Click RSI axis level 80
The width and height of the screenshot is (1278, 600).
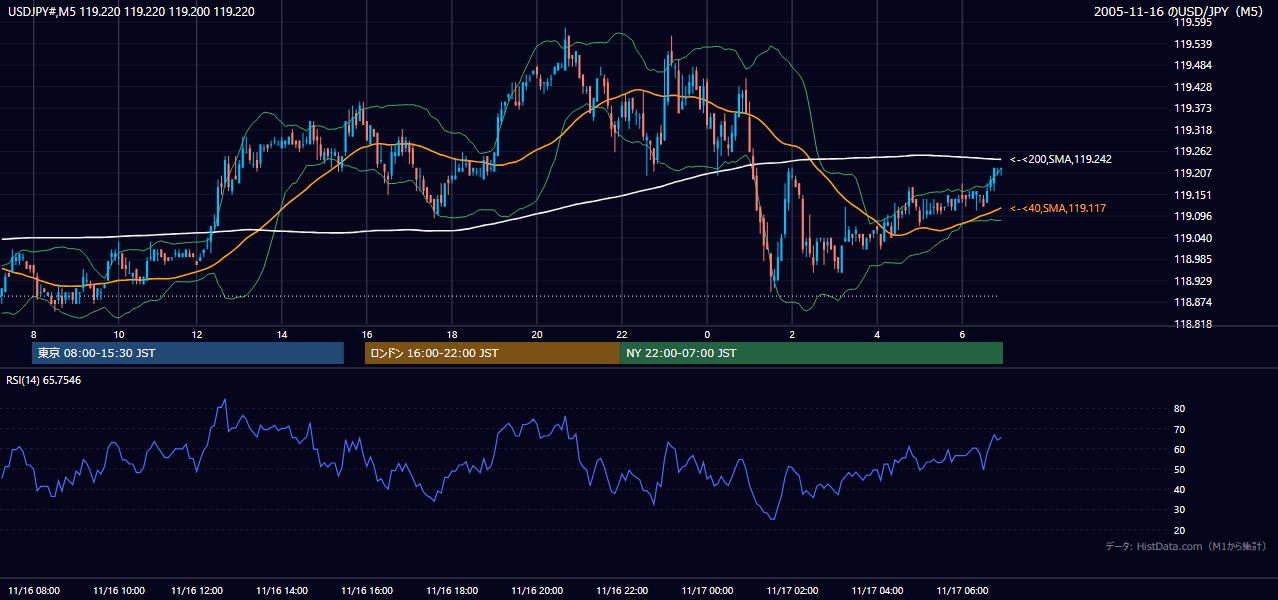[1179, 409]
